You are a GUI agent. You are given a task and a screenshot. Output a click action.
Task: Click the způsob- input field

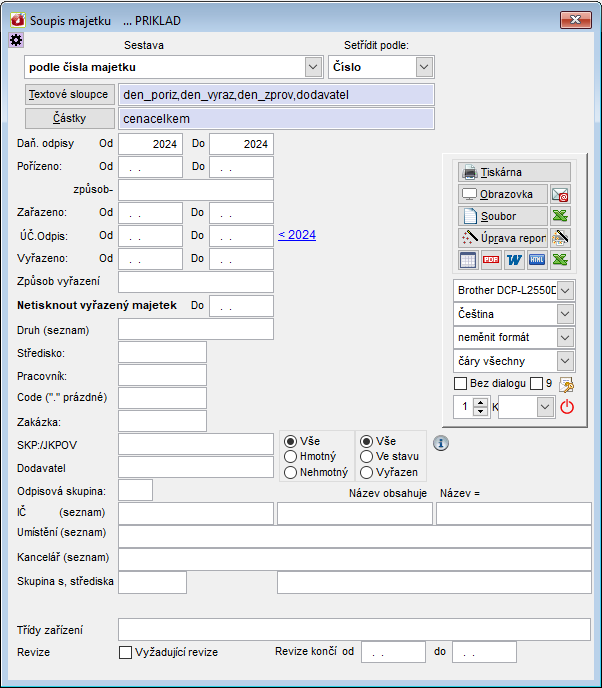pyautogui.click(x=196, y=190)
